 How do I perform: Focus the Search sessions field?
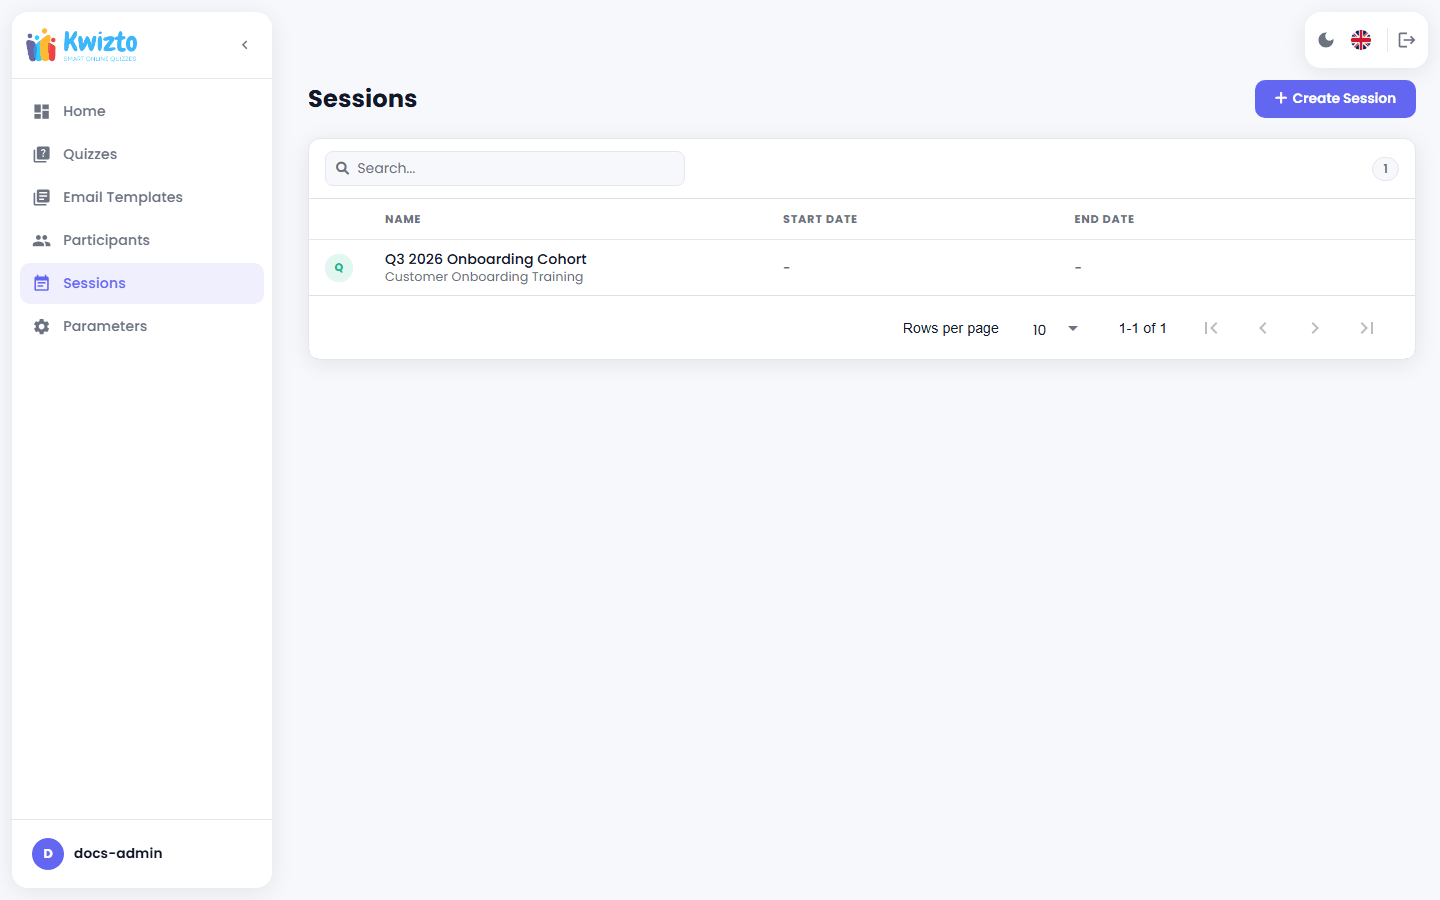pyautogui.click(x=505, y=168)
